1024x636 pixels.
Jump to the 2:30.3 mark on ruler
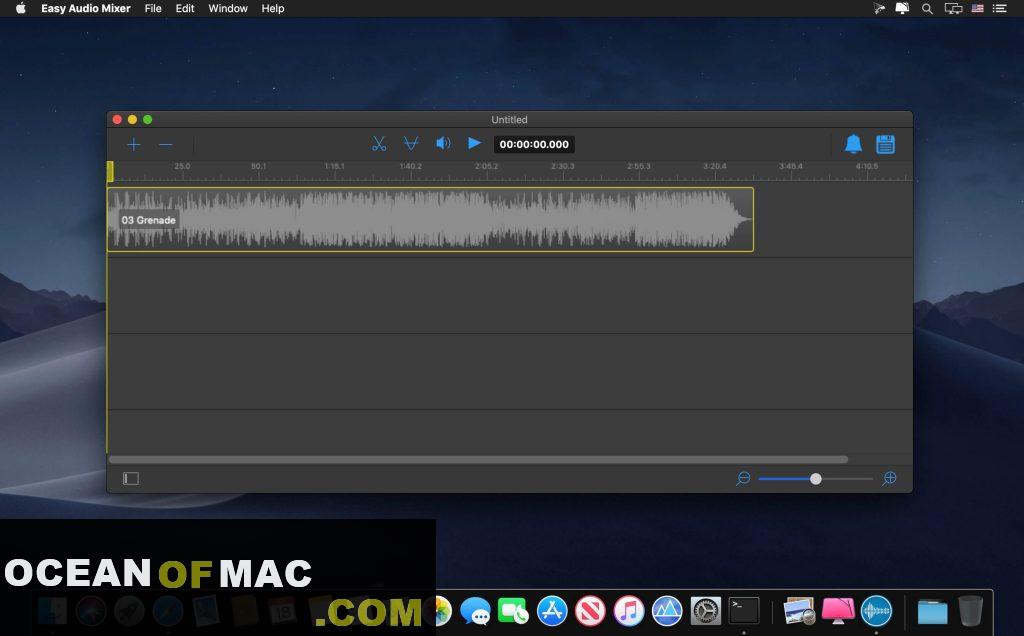pyautogui.click(x=563, y=167)
